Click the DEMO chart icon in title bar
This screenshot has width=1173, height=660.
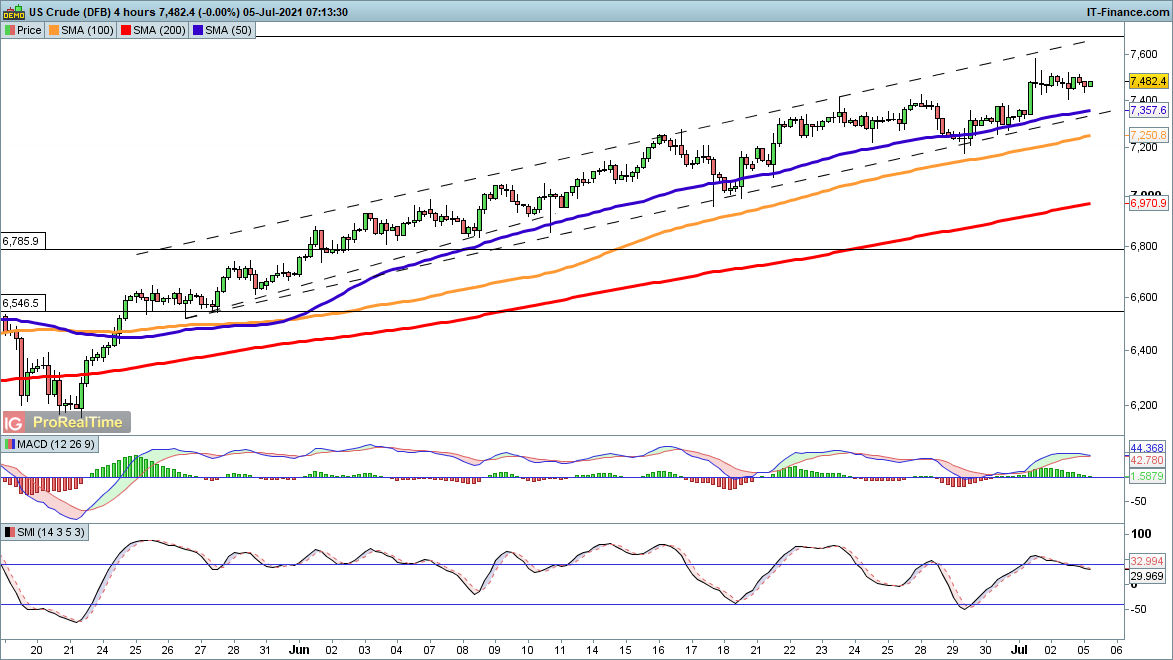(x=14, y=11)
